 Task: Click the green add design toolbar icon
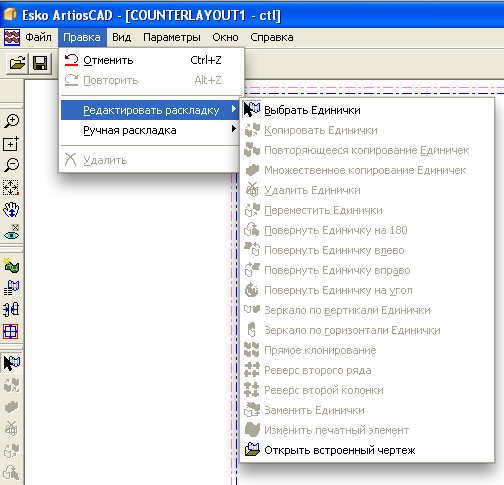11,266
